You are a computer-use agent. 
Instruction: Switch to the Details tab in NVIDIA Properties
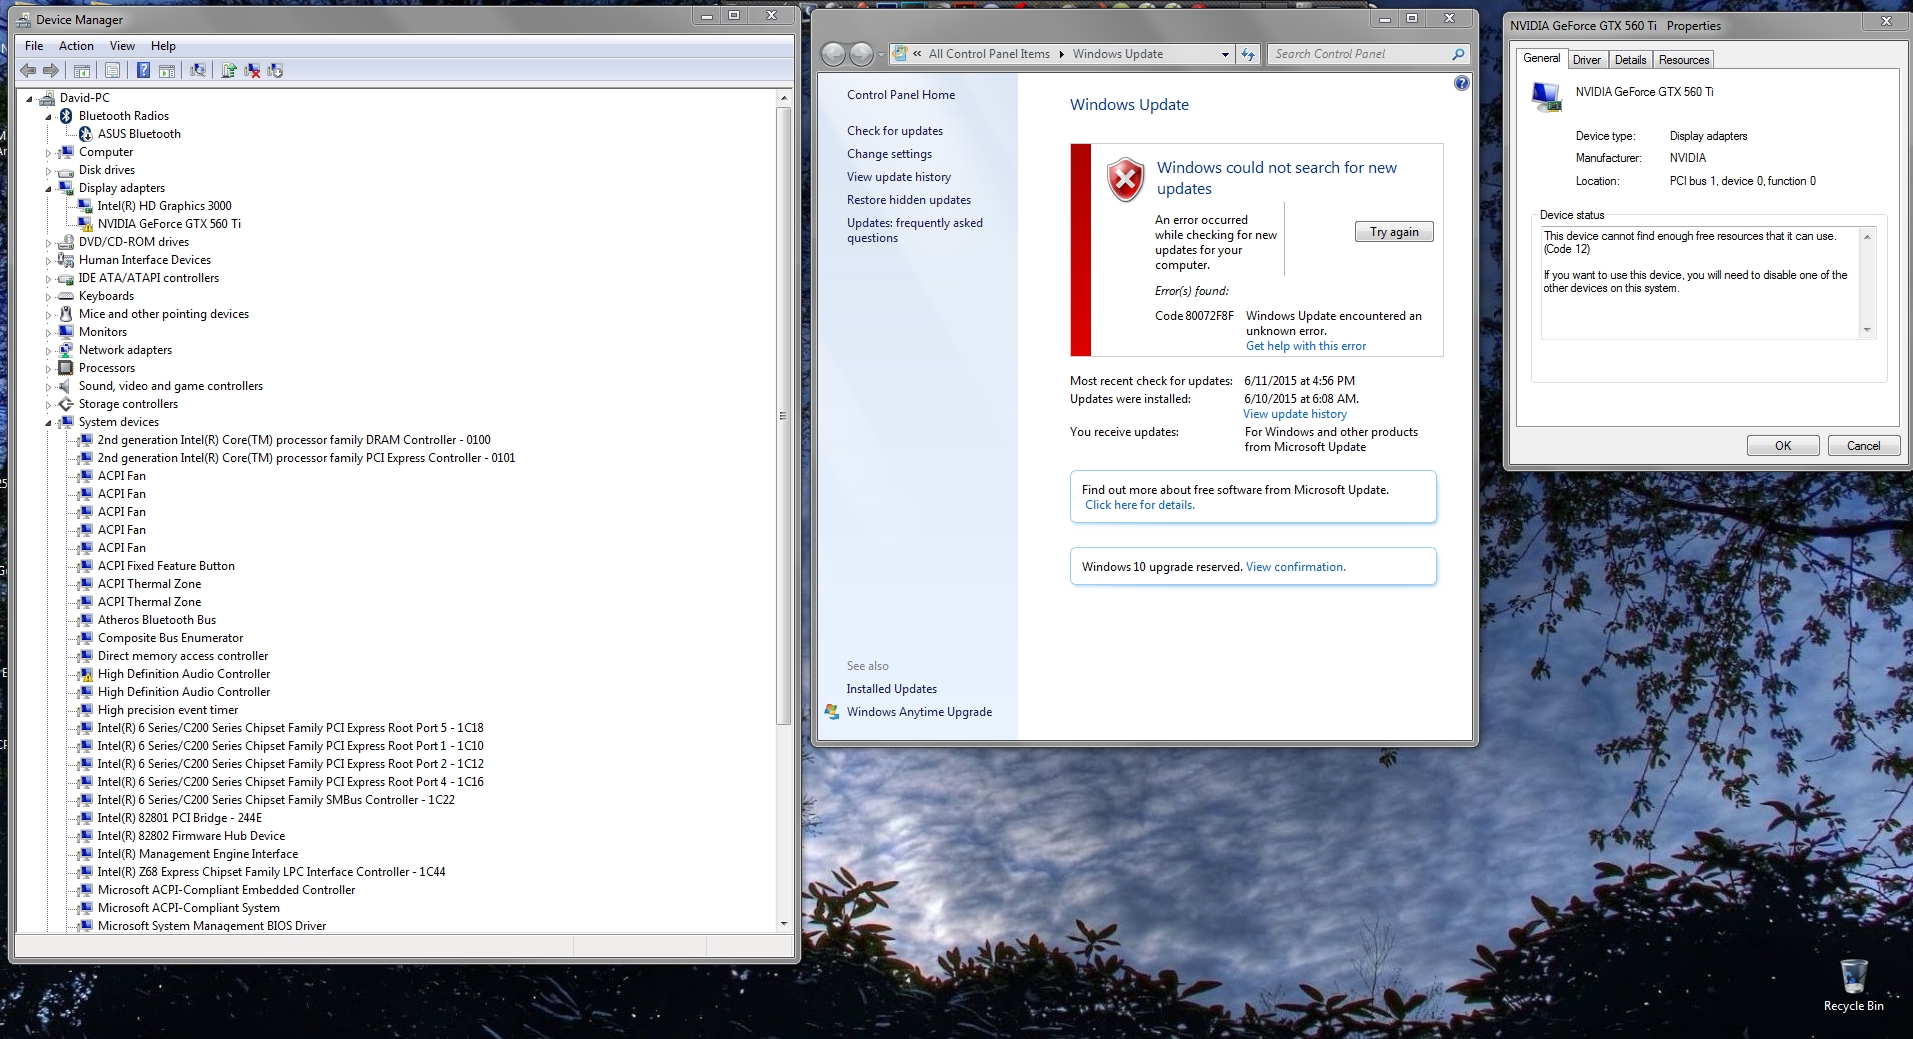pos(1630,60)
